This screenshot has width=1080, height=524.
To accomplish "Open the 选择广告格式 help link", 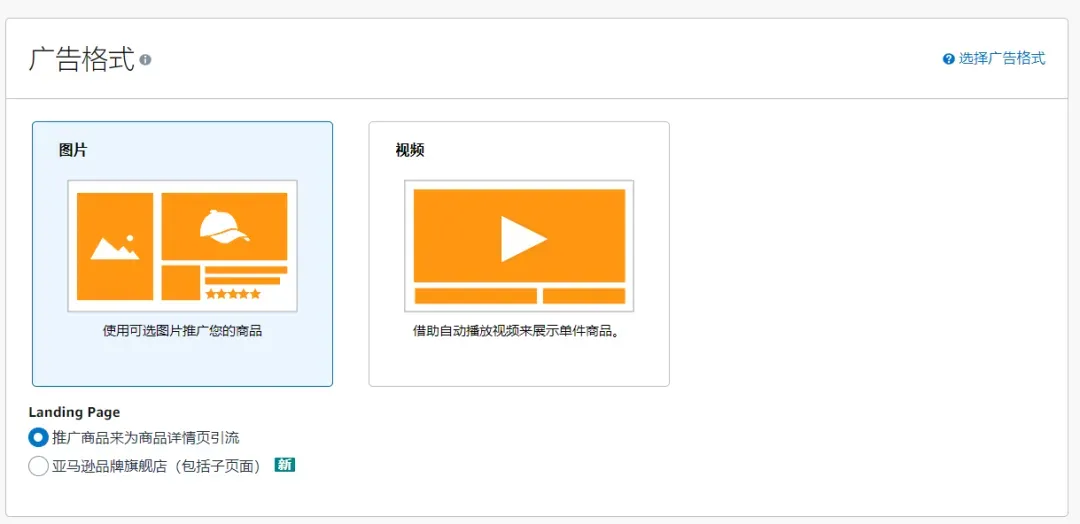I will [1001, 59].
